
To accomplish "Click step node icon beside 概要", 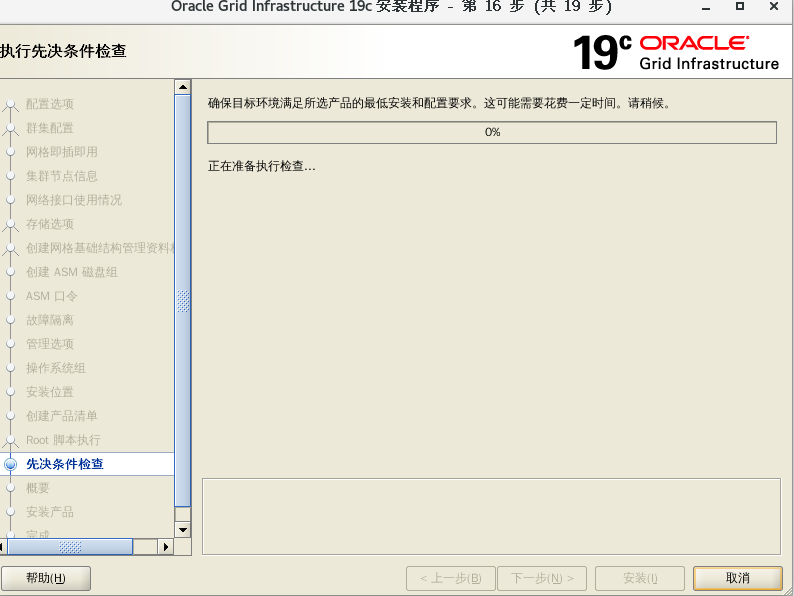I will [x=11, y=488].
